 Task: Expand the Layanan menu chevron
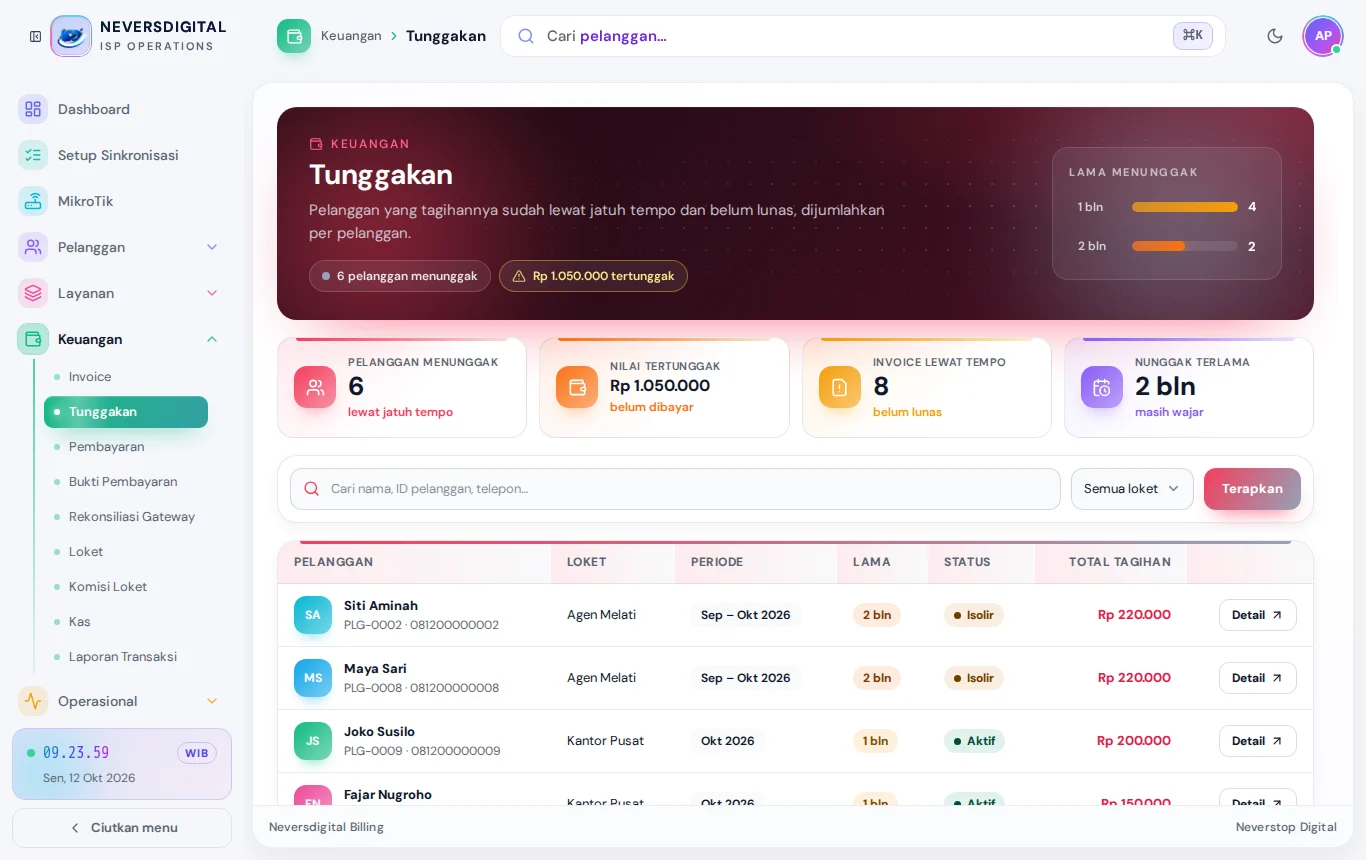click(212, 293)
